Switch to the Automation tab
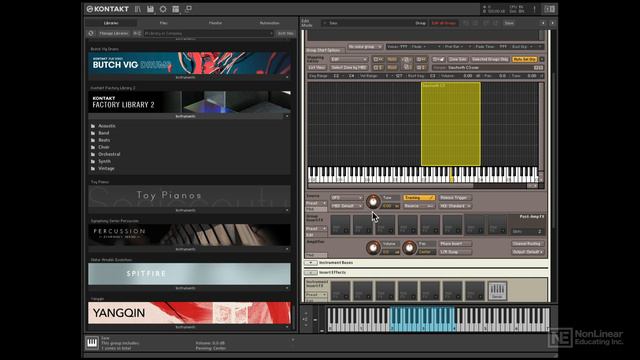The width and height of the screenshot is (640, 360). [270, 23]
